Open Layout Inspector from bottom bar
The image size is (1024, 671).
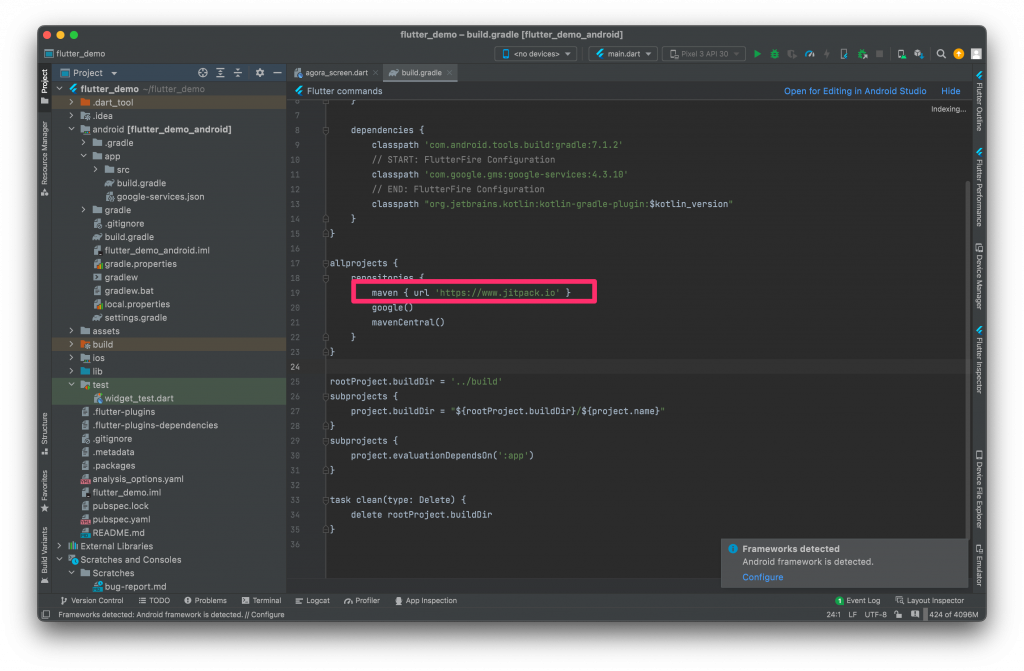(x=929, y=600)
